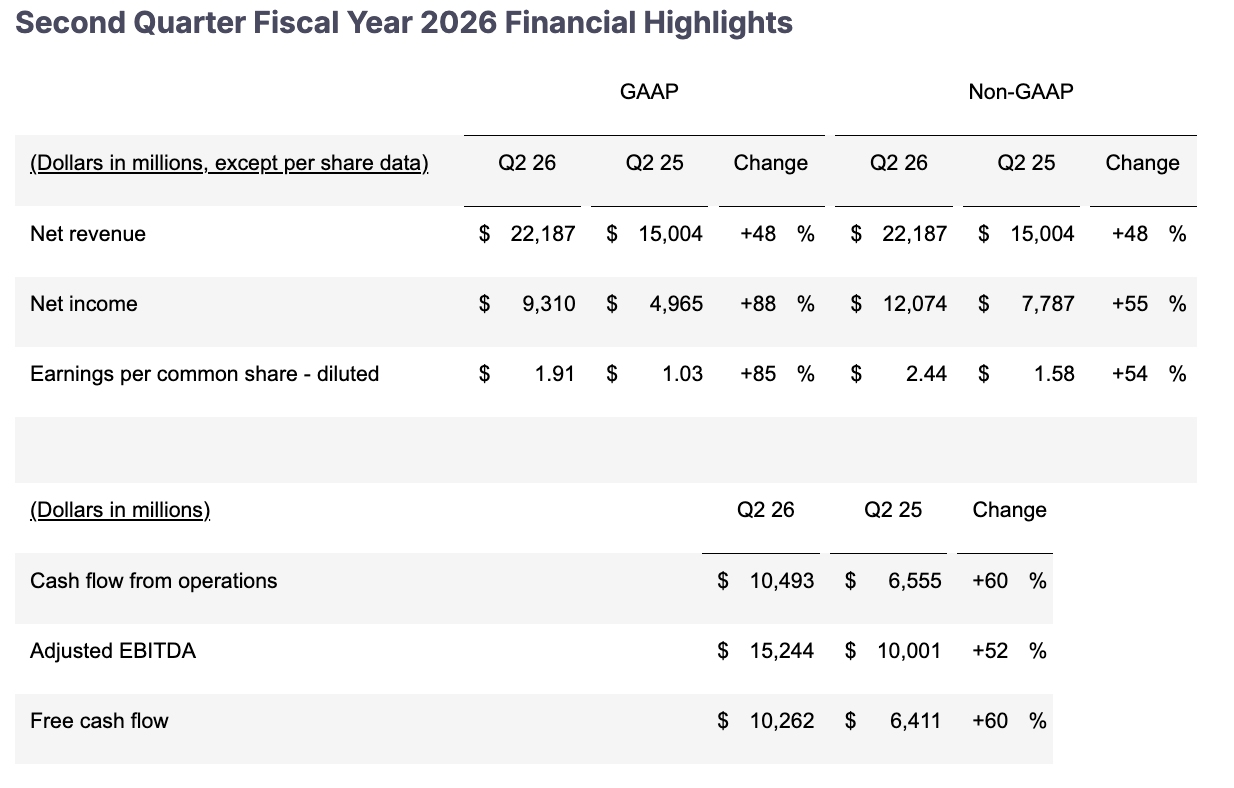1234x788 pixels.
Task: Select prior-year free cash flow 6,411
Action: pyautogui.click(x=915, y=721)
